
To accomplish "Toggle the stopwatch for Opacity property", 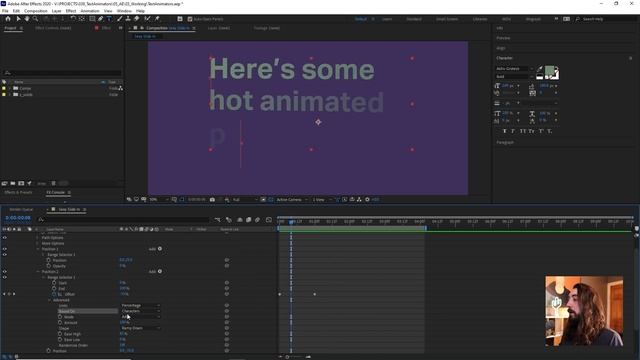I will (49, 266).
